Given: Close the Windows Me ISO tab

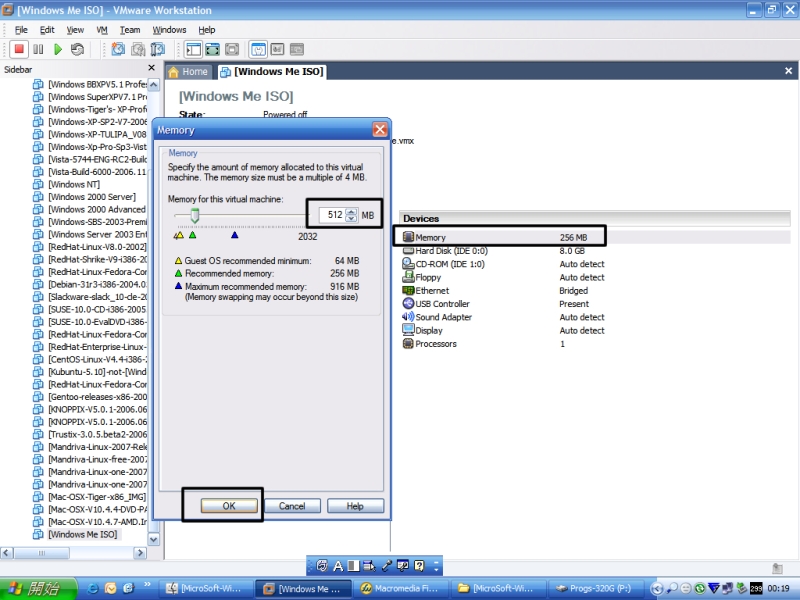Looking at the screenshot, I should click(x=788, y=71).
